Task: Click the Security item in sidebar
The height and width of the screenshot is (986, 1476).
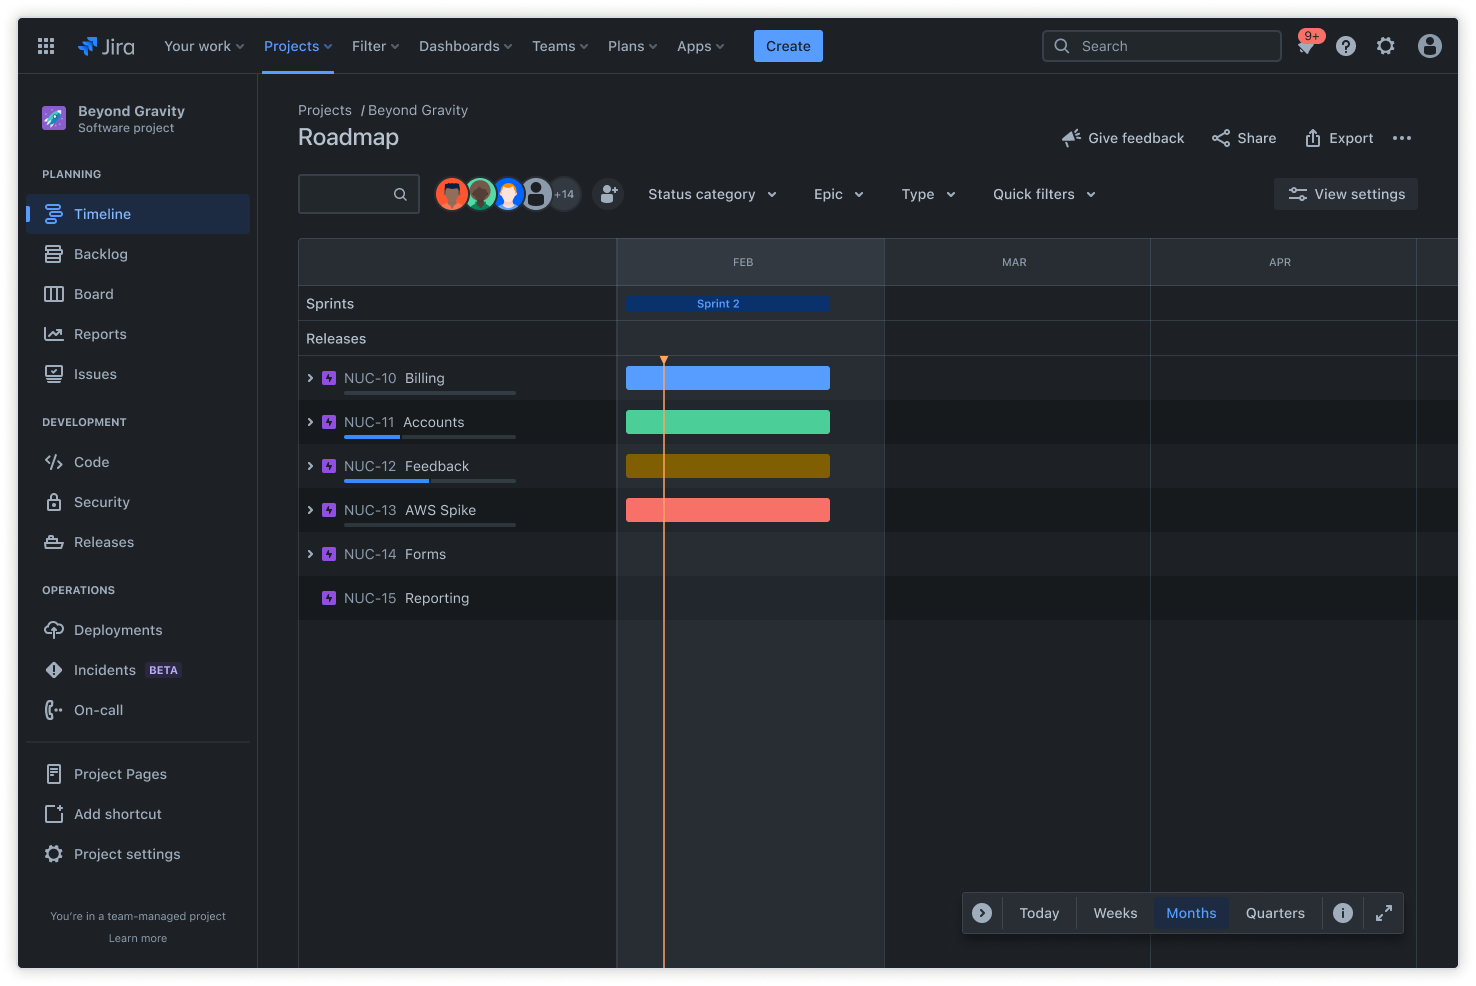Action: (101, 501)
